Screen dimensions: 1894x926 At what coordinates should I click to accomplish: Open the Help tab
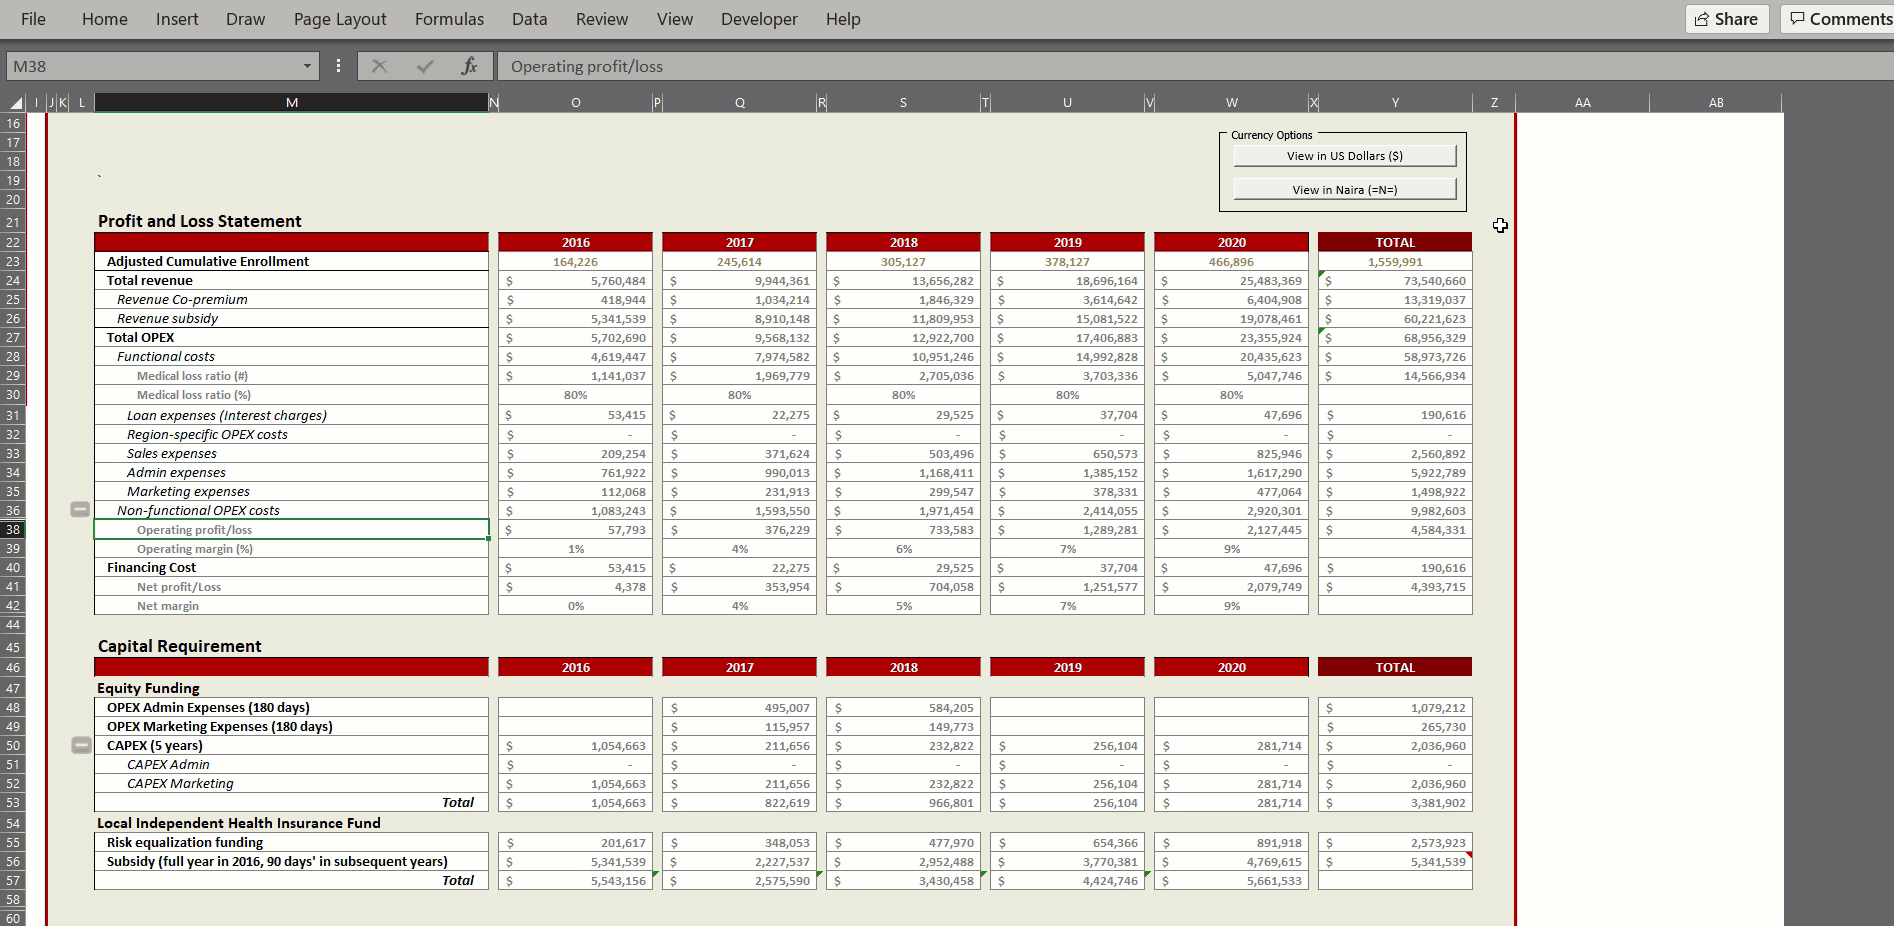tap(843, 19)
